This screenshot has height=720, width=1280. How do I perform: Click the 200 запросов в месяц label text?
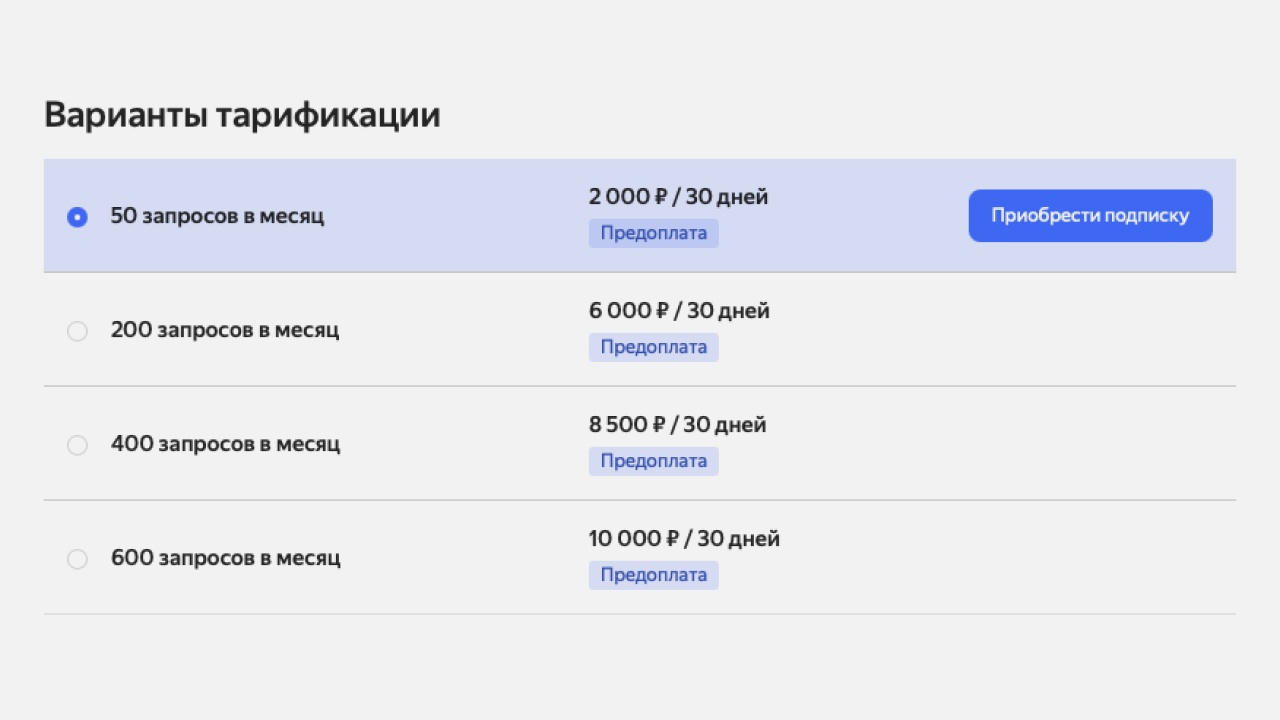[x=225, y=331]
